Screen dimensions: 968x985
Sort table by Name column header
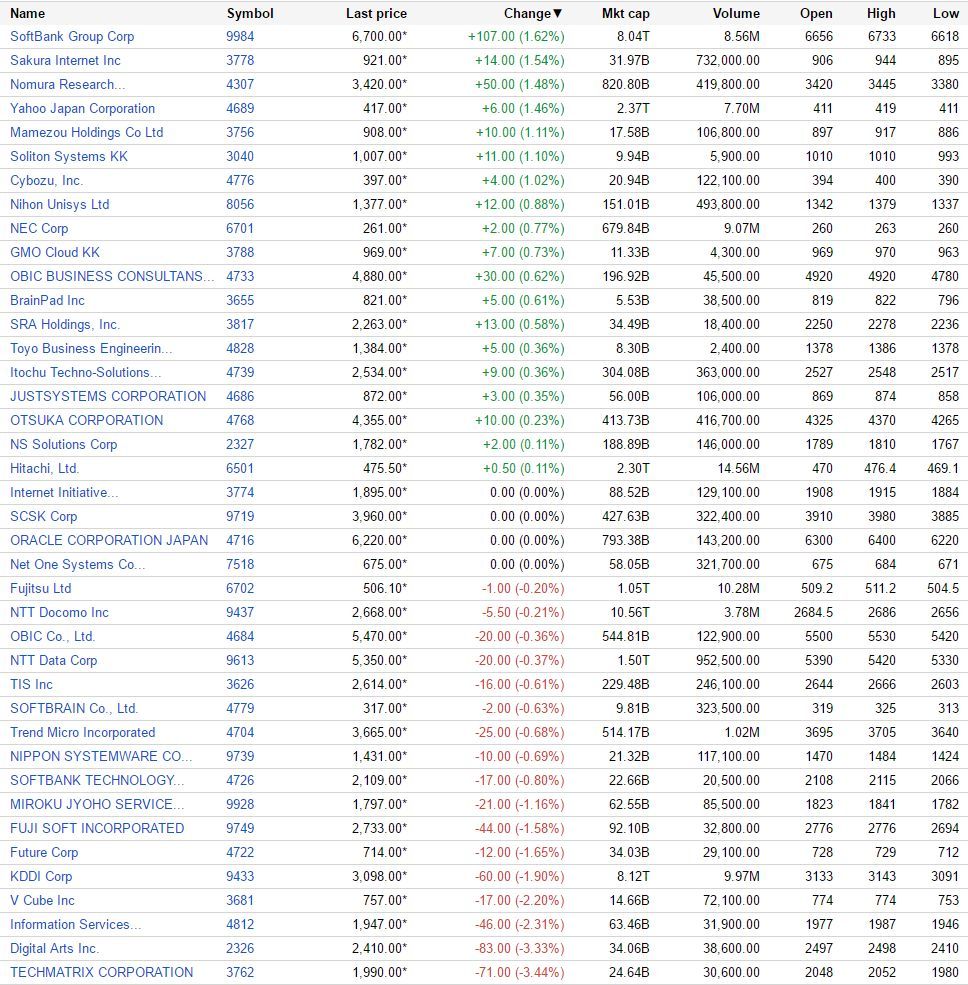(x=28, y=13)
